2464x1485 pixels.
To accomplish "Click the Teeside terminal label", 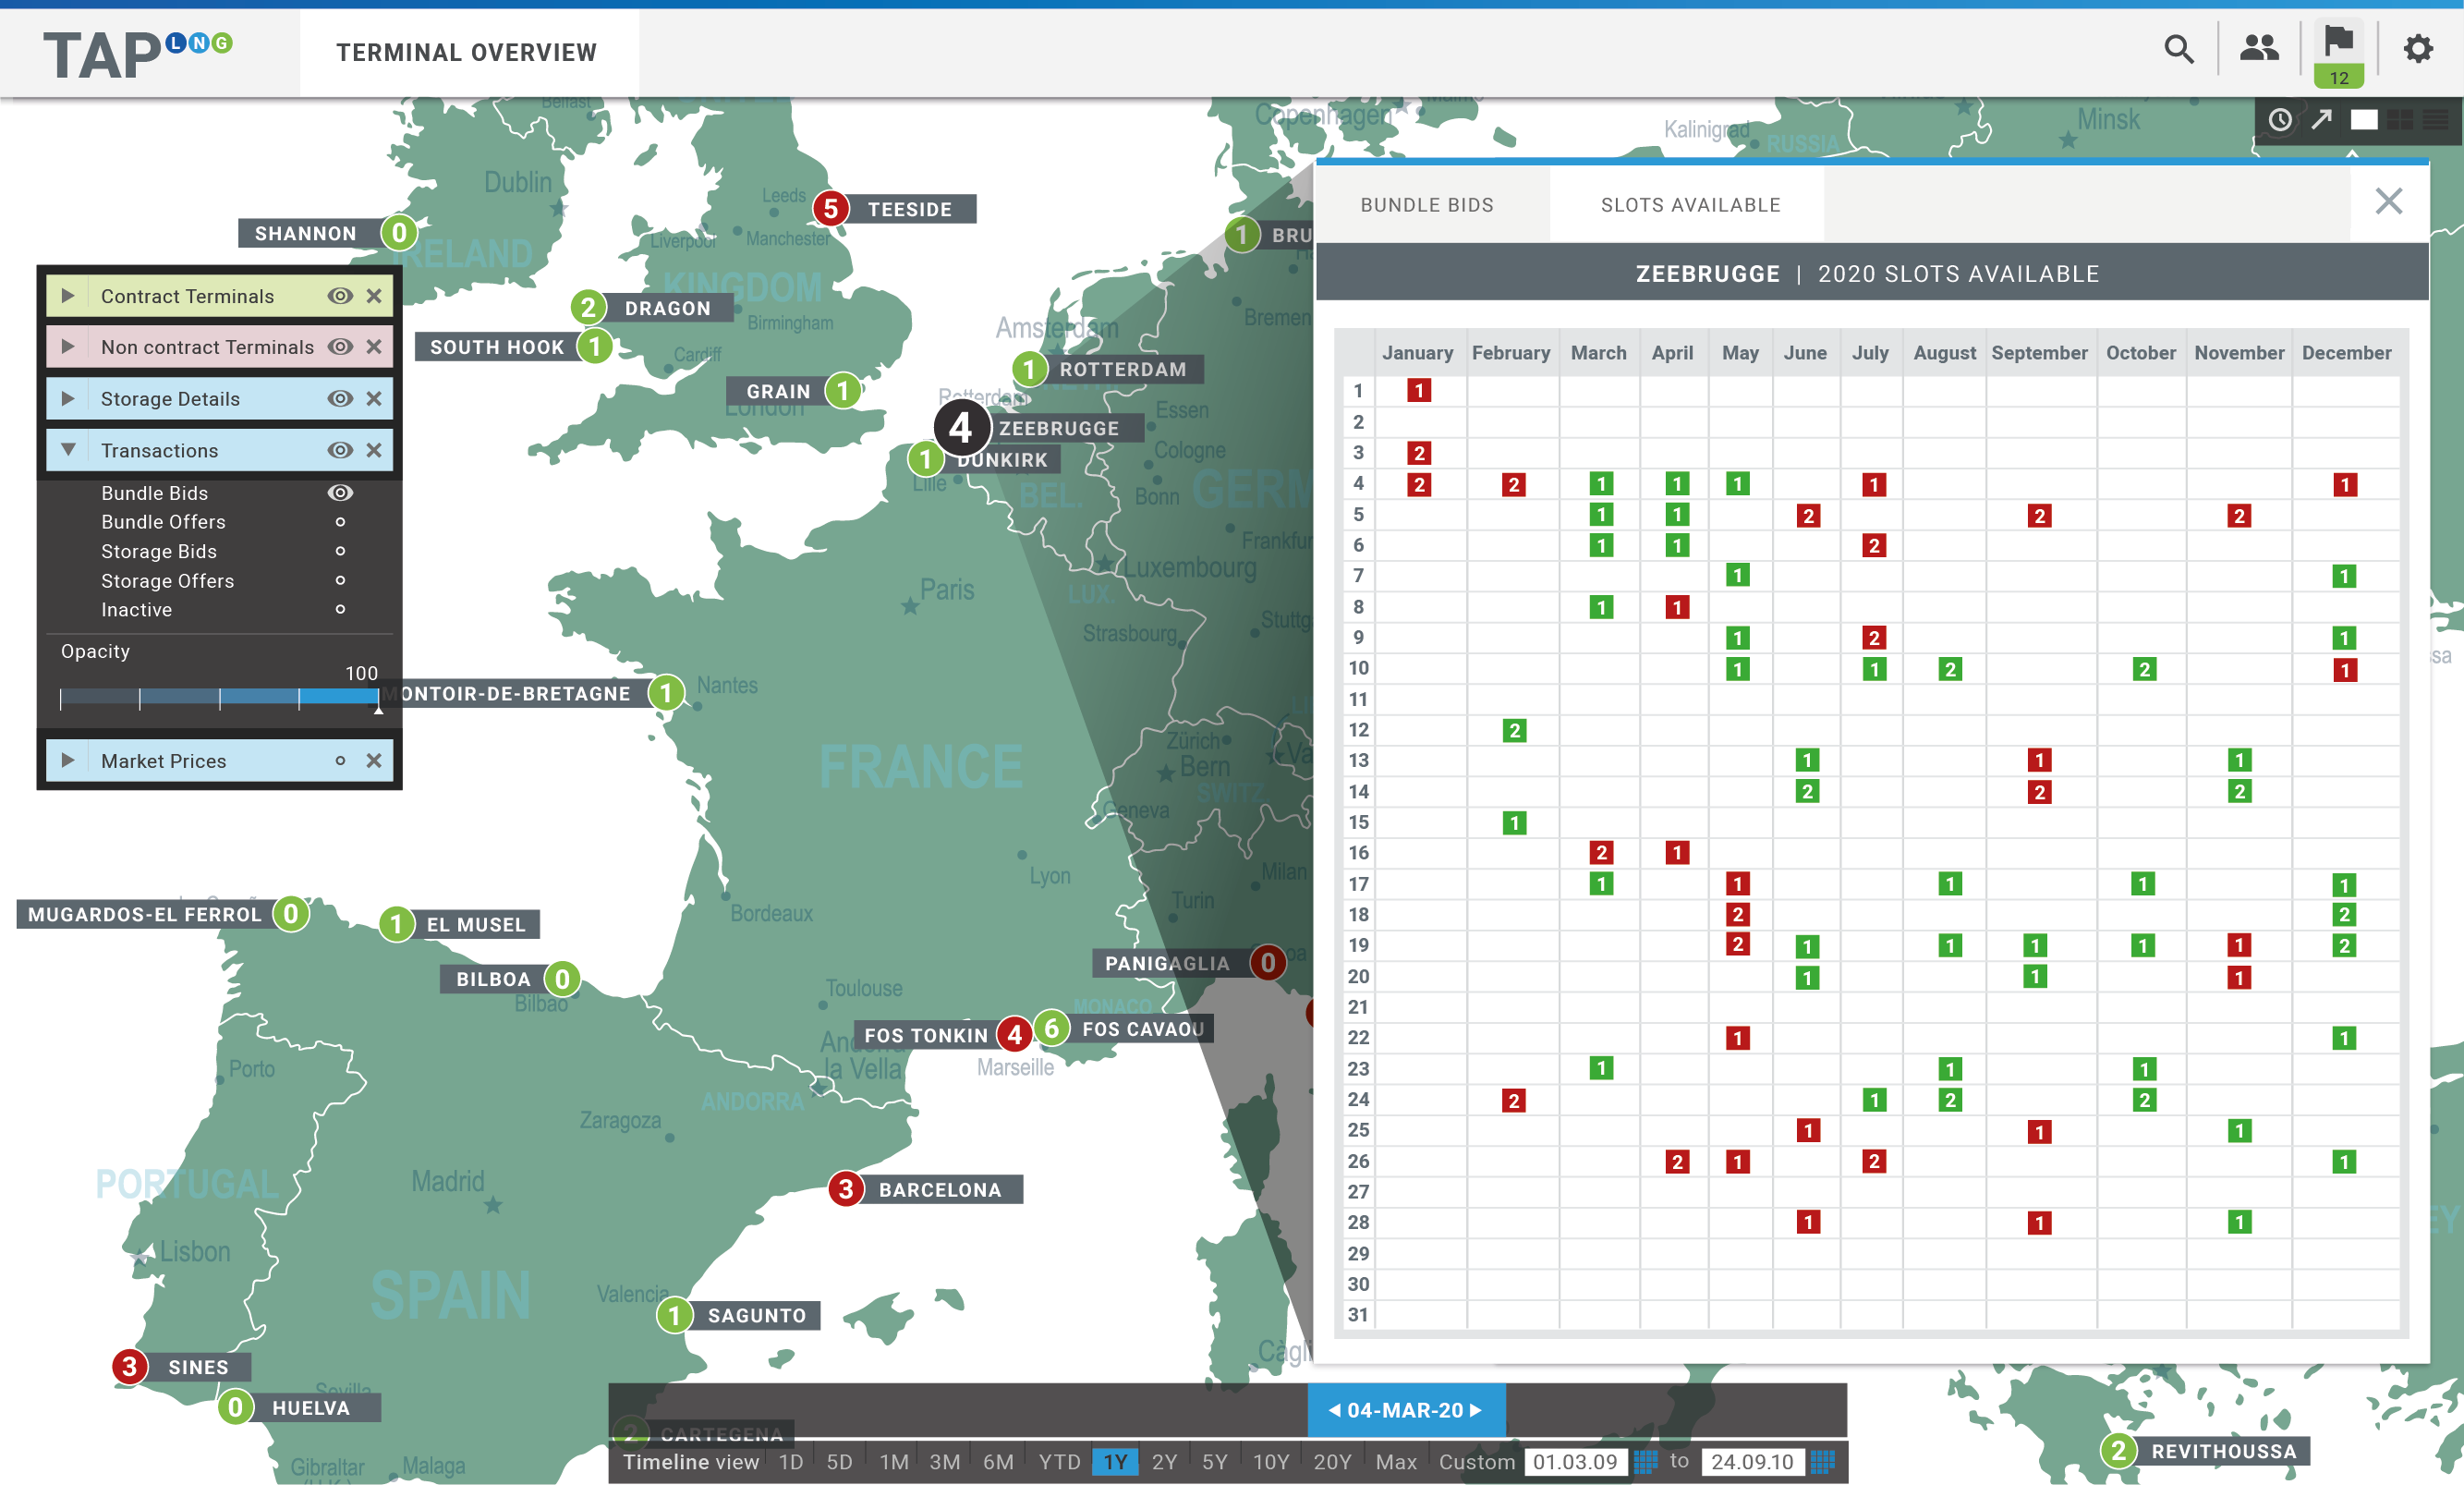I will 909,209.
